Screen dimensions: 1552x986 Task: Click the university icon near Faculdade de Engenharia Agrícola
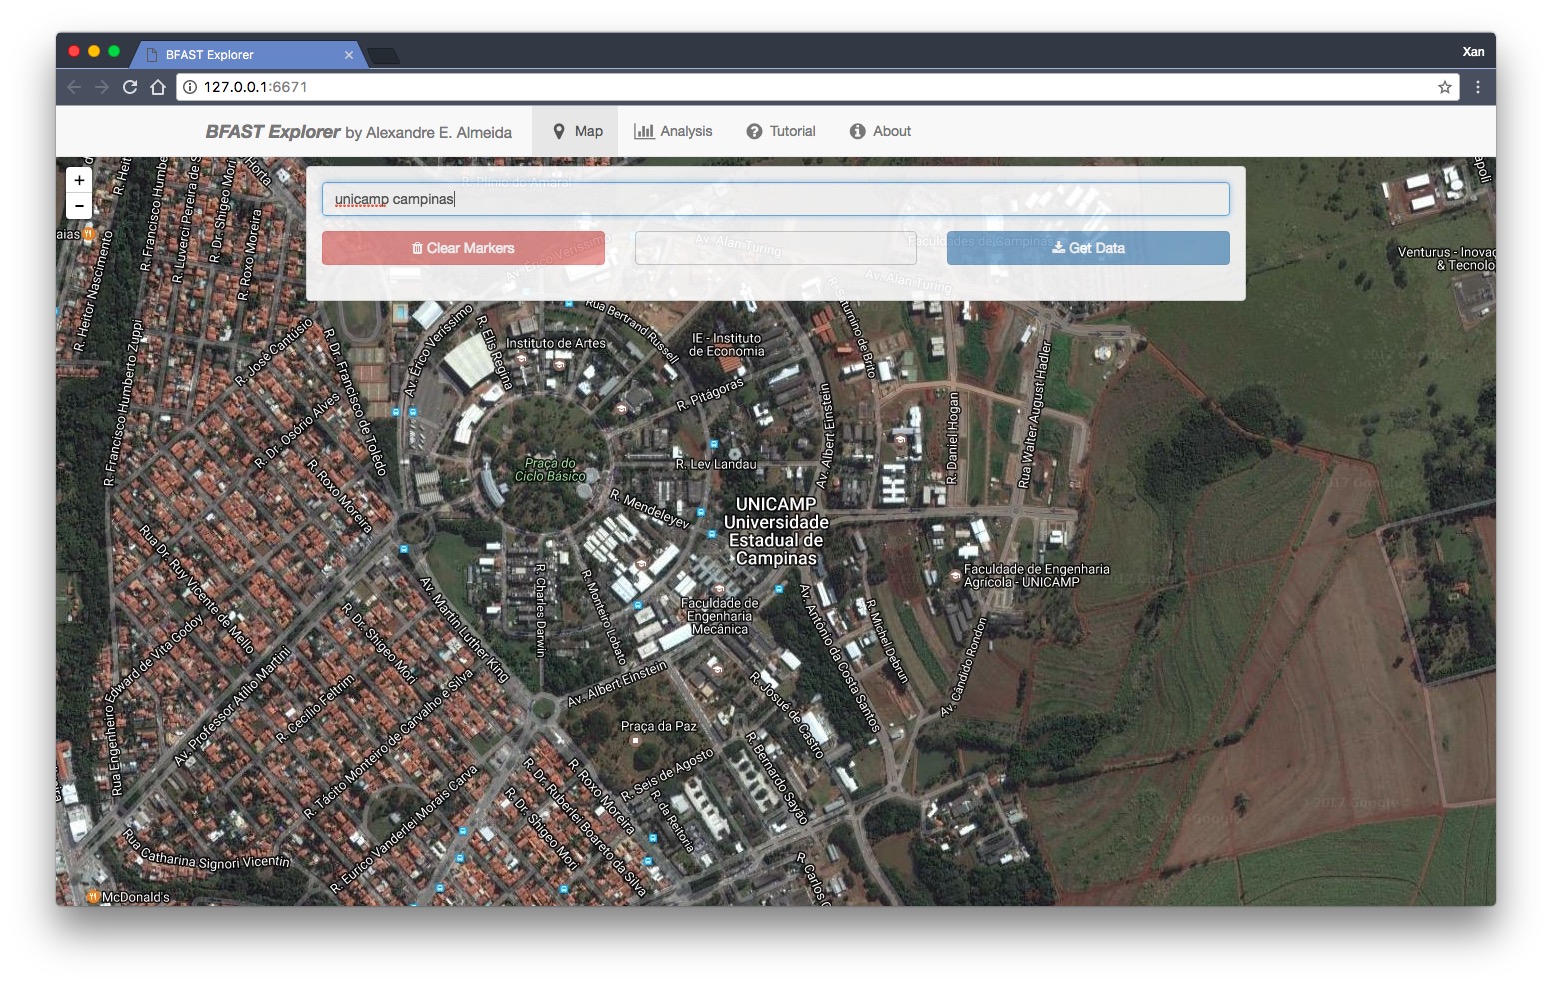[955, 576]
